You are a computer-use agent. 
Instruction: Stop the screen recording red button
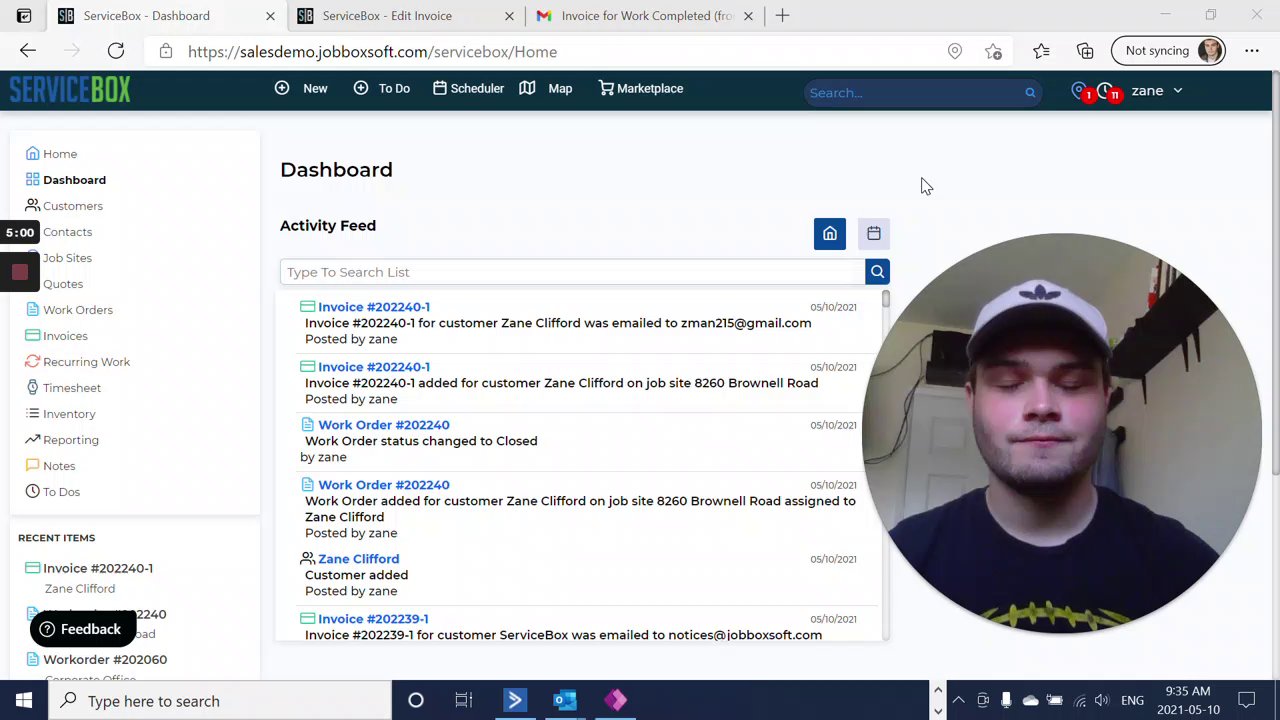click(x=19, y=272)
